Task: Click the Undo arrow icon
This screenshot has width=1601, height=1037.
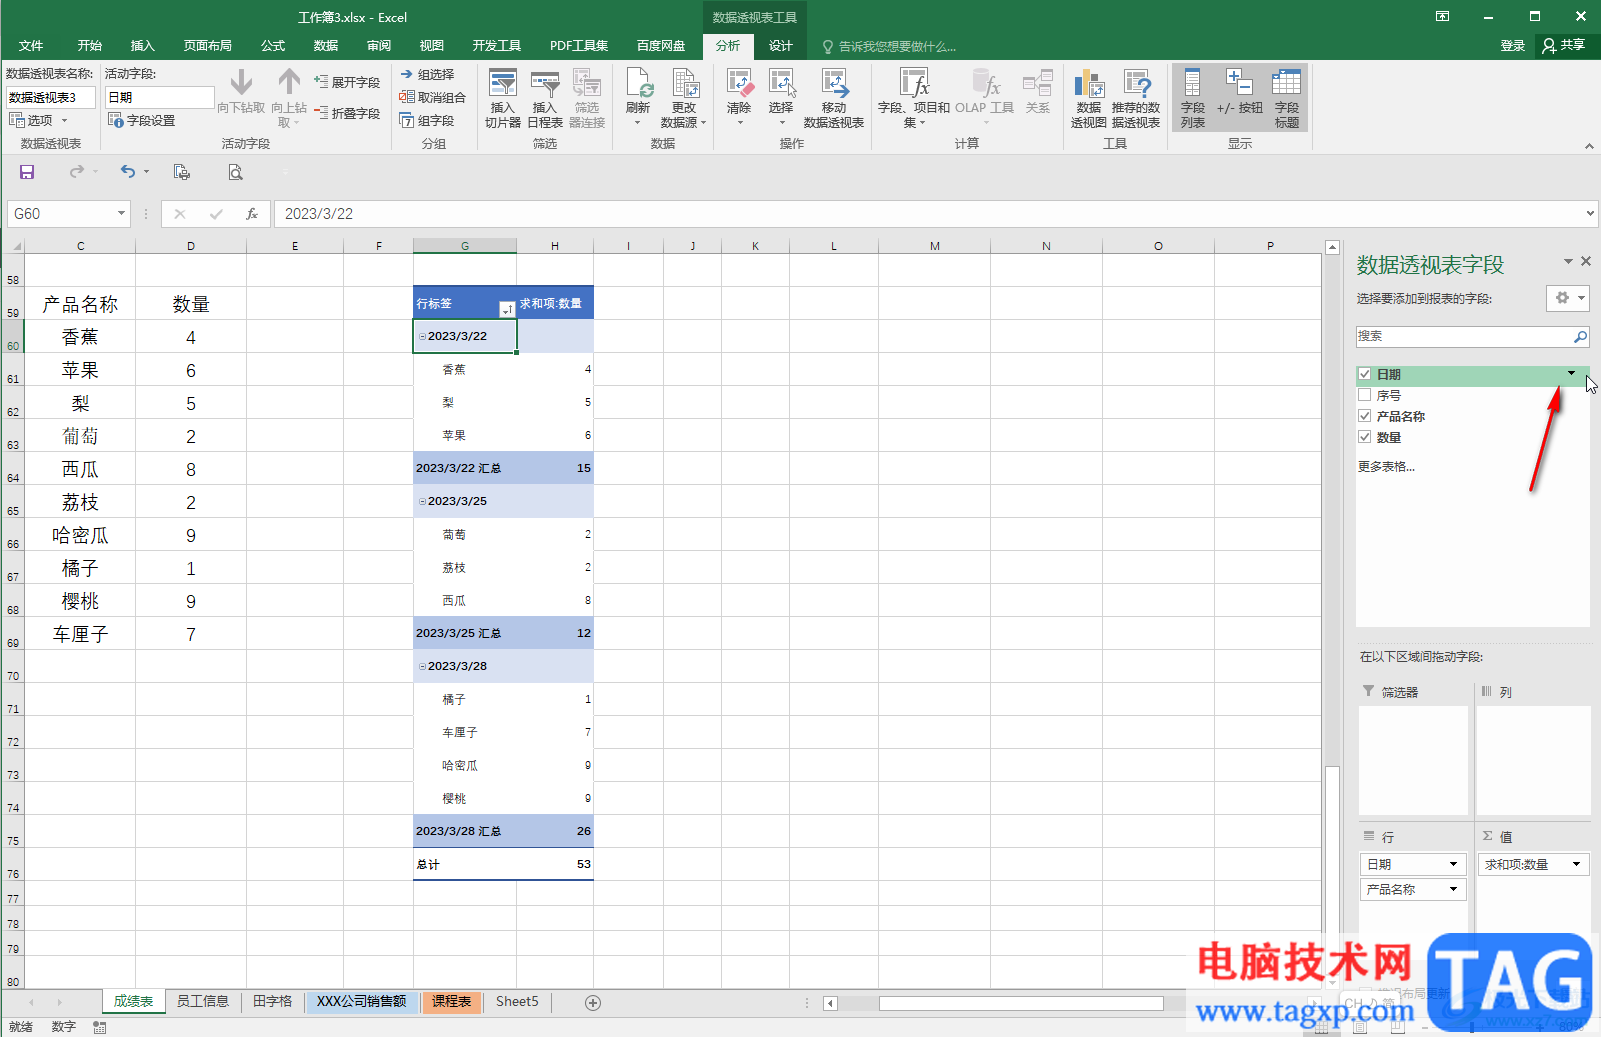Action: coord(127,172)
